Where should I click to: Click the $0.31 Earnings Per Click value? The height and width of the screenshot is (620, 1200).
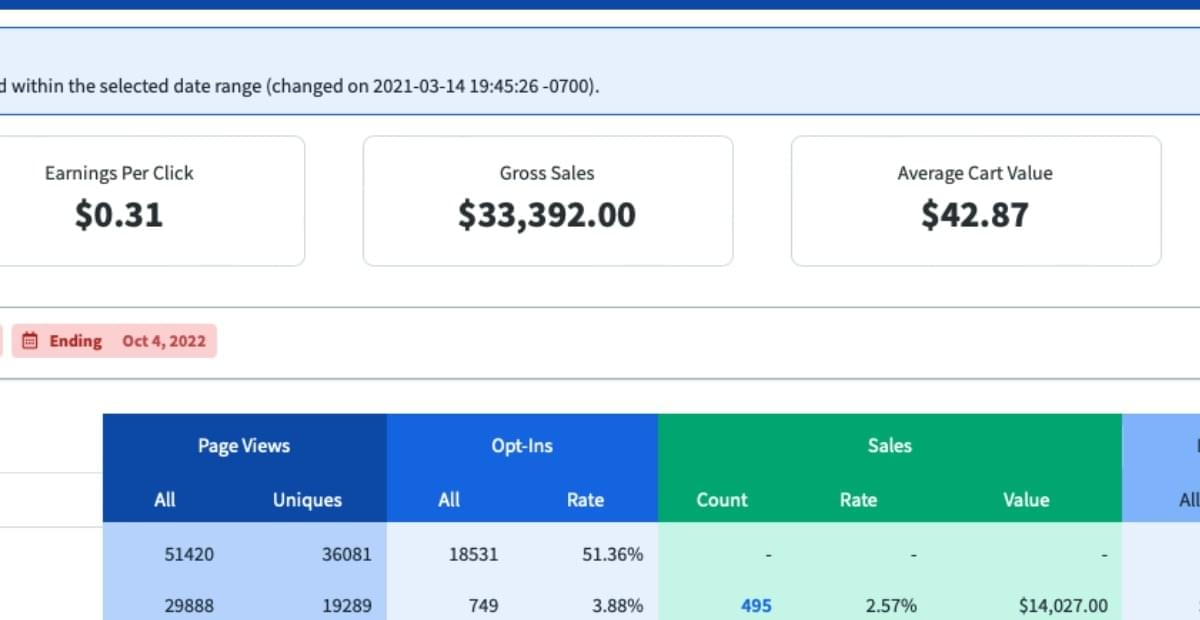(119, 215)
